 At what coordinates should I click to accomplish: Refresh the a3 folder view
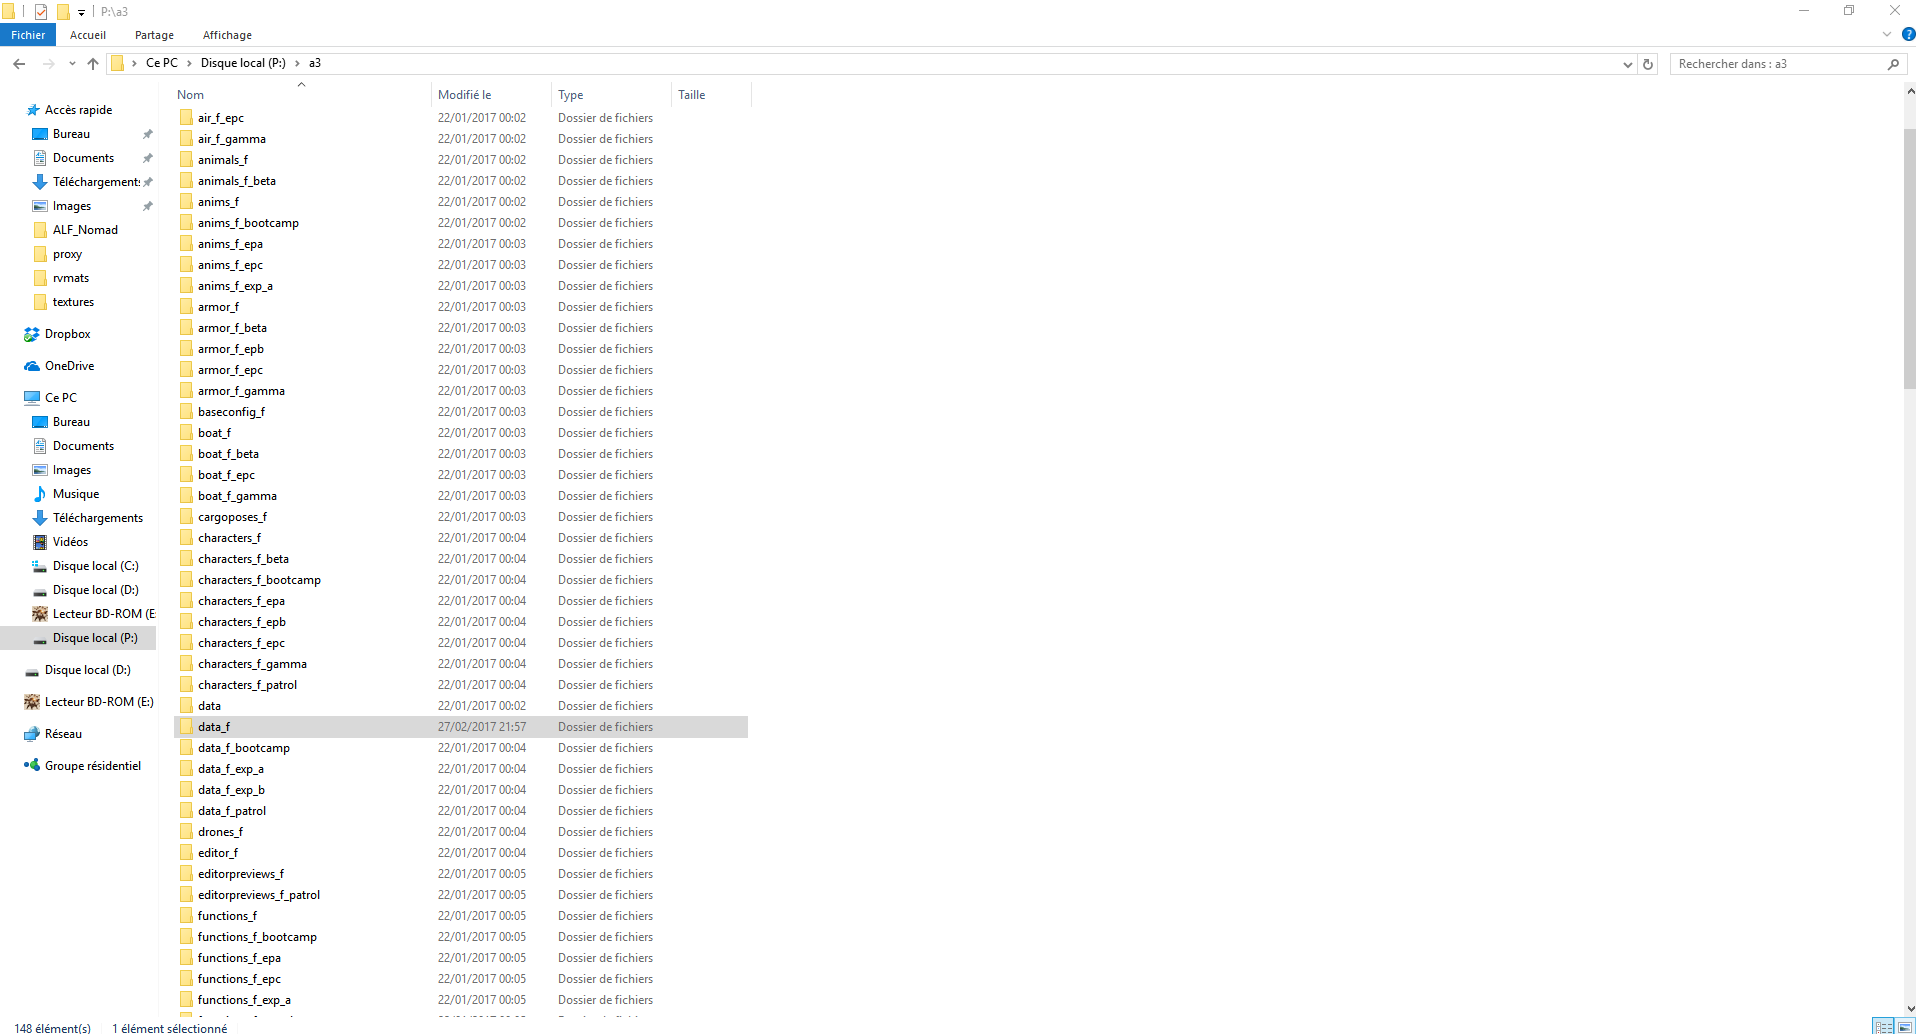point(1648,64)
